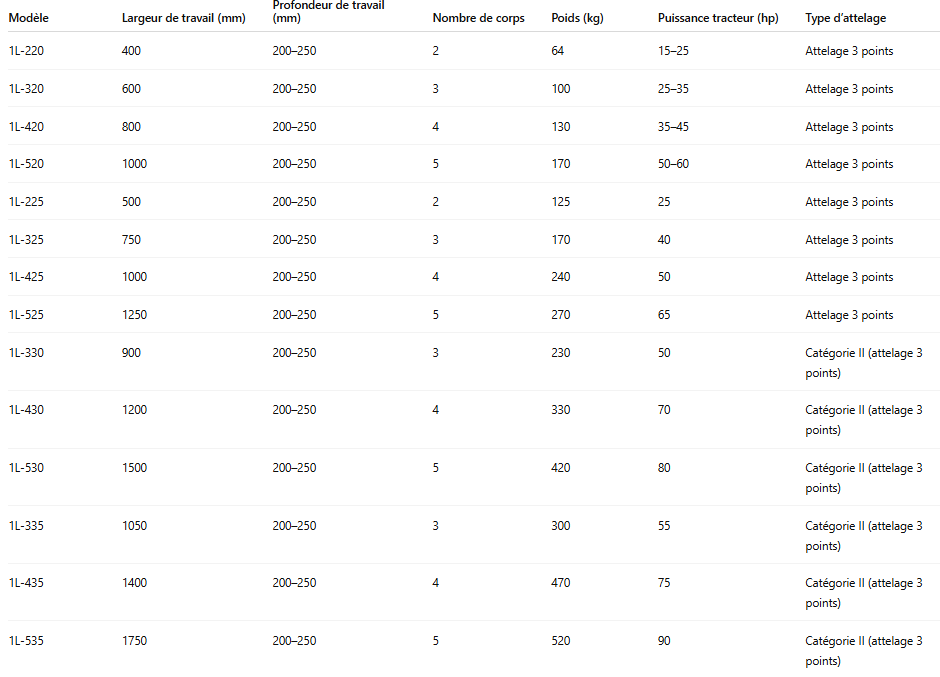Select the 520 weight value

(x=561, y=640)
